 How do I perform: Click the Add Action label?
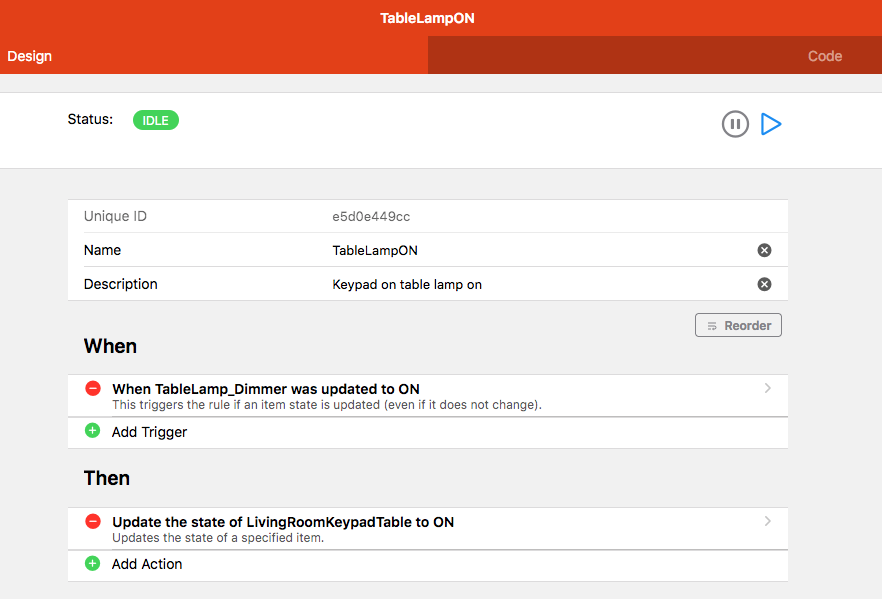click(x=147, y=564)
